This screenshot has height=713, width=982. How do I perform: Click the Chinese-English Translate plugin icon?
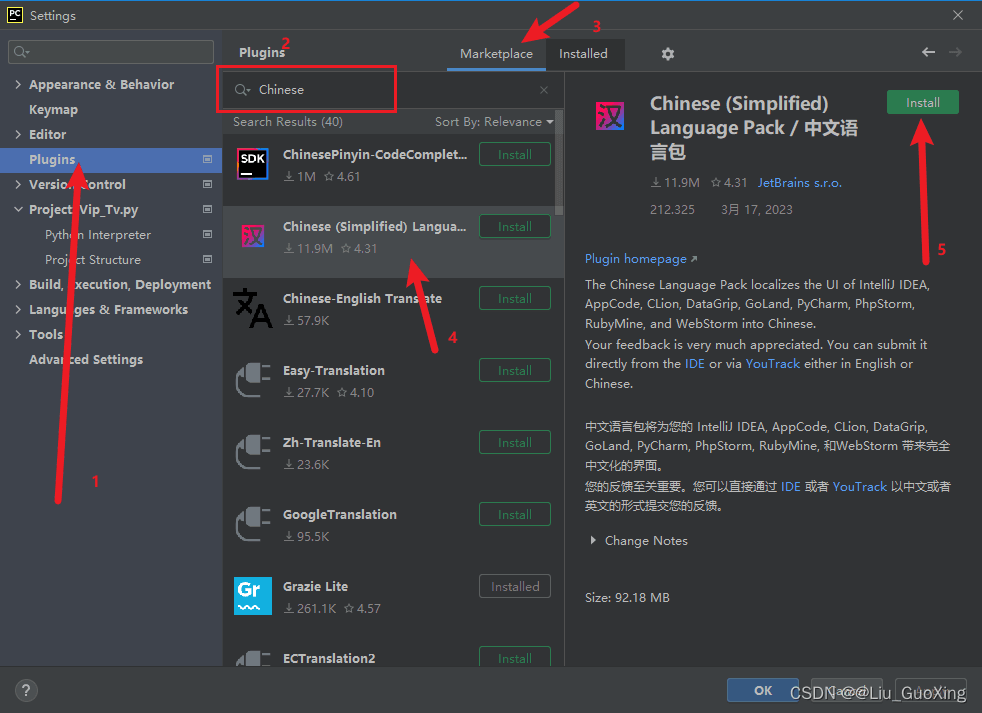[252, 308]
